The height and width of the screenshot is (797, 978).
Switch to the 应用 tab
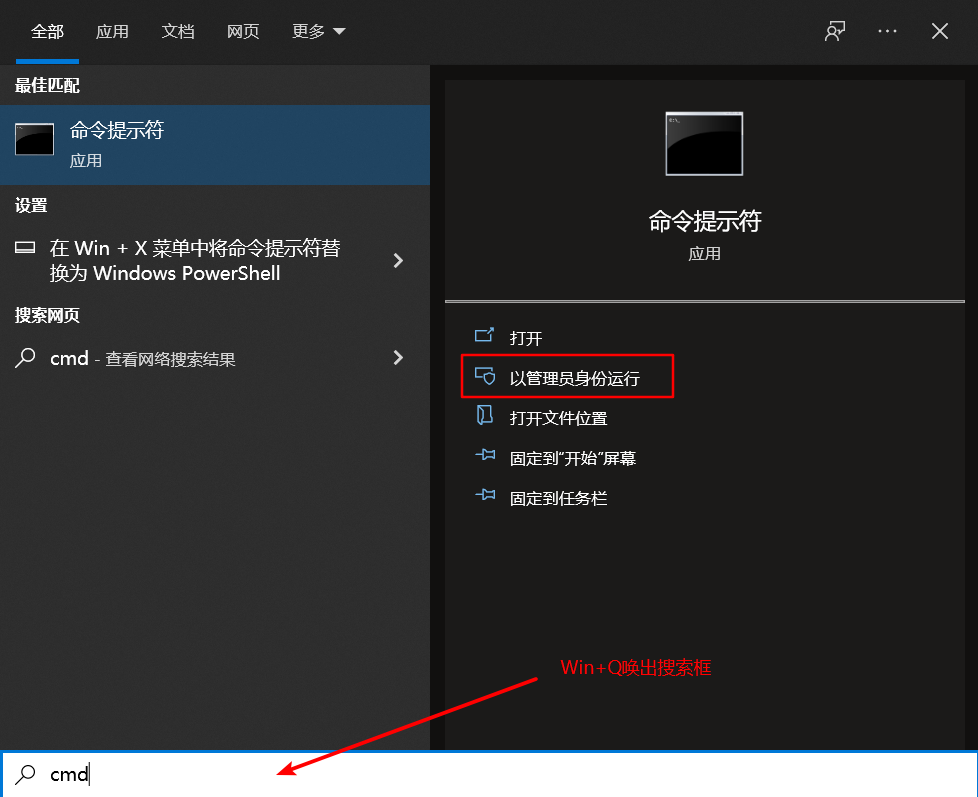coord(112,31)
